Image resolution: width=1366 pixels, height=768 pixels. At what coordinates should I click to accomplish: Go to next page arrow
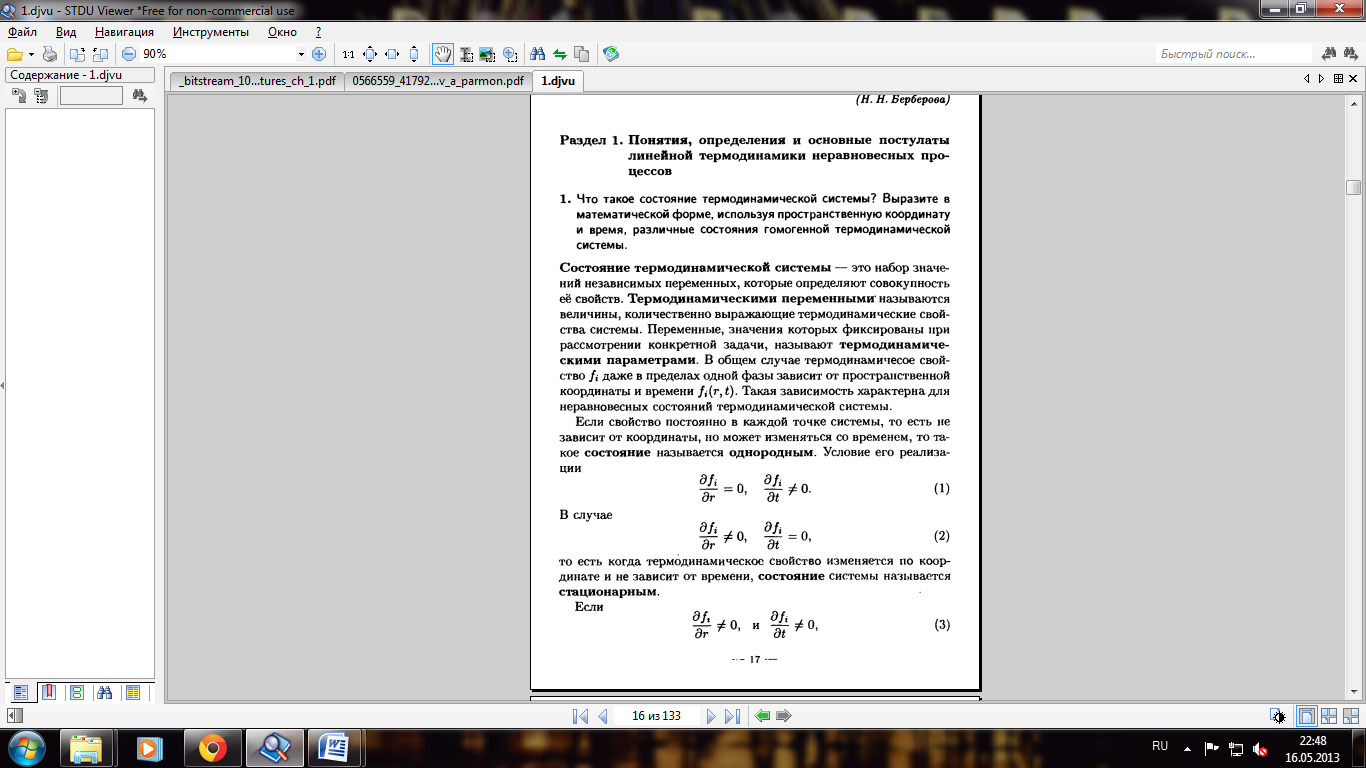pyautogui.click(x=710, y=716)
